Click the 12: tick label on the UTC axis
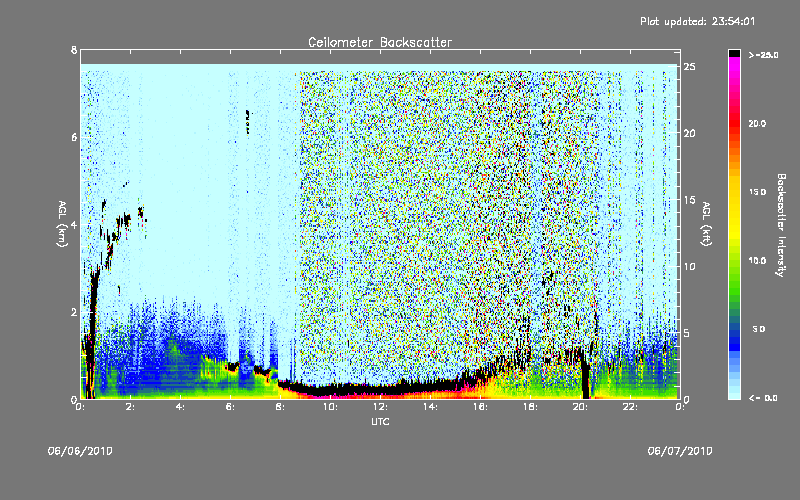Viewport: 800px width, 500px height. 380,407
